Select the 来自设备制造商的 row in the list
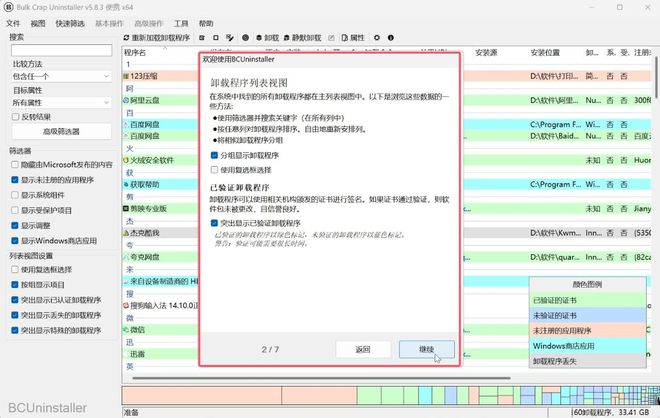The image size is (660, 418). [x=160, y=281]
